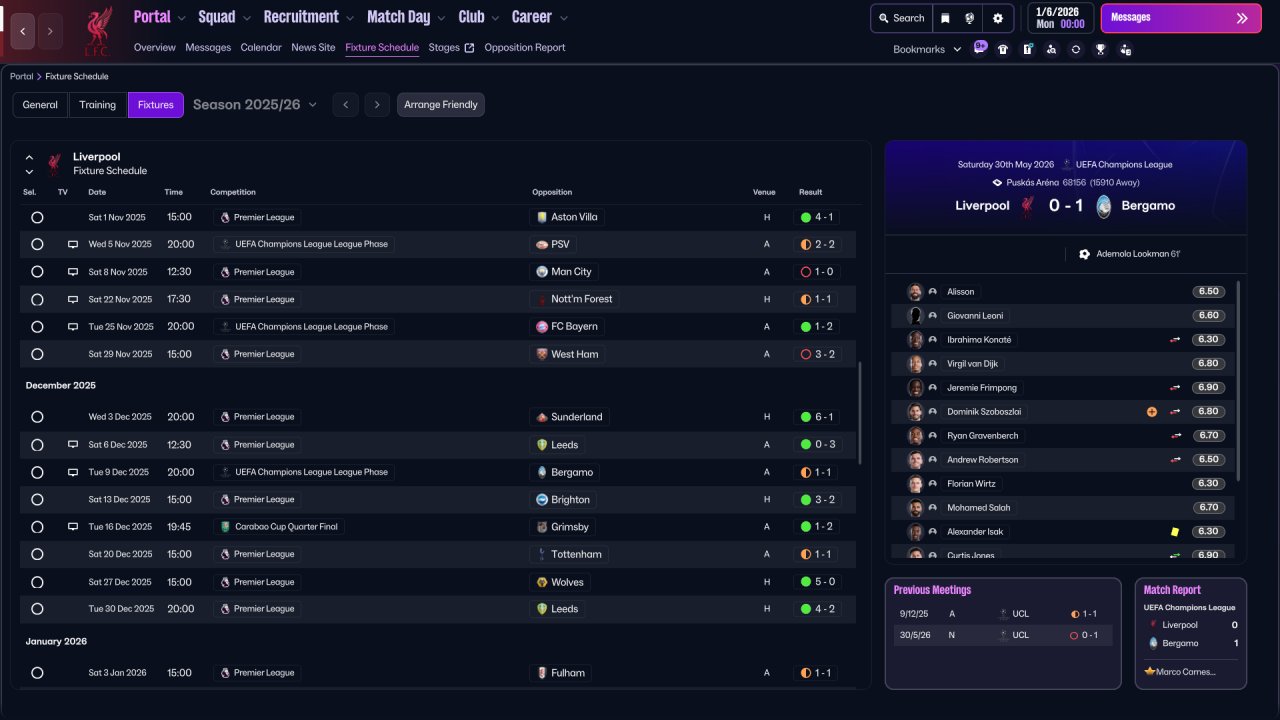Select the FC Bayern fixture radio button

click(37, 326)
